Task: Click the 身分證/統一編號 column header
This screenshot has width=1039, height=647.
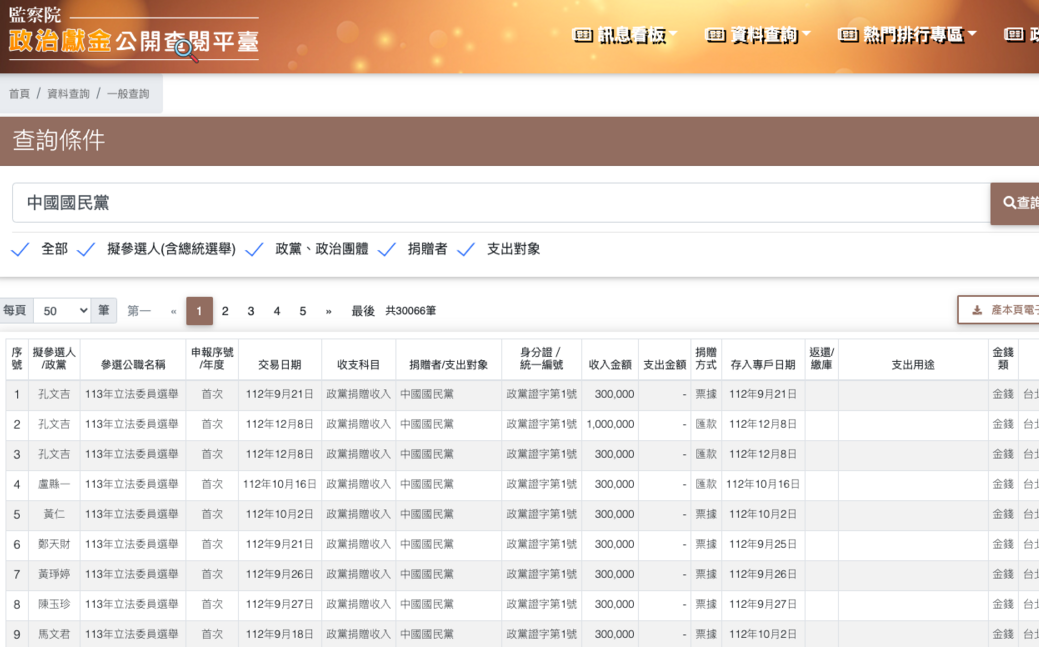Action: pos(541,359)
